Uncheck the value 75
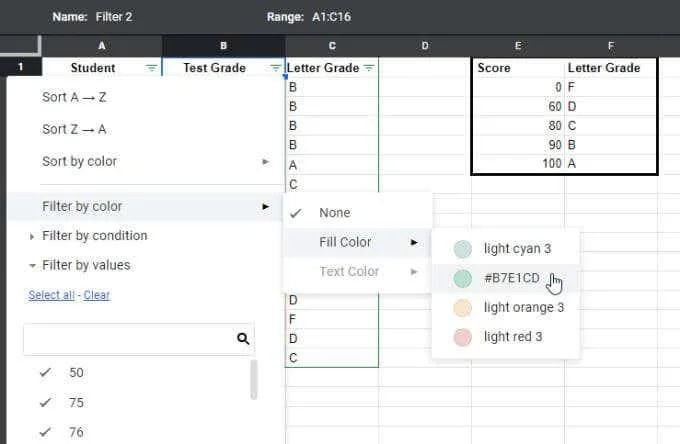This screenshot has width=680, height=444. point(45,402)
